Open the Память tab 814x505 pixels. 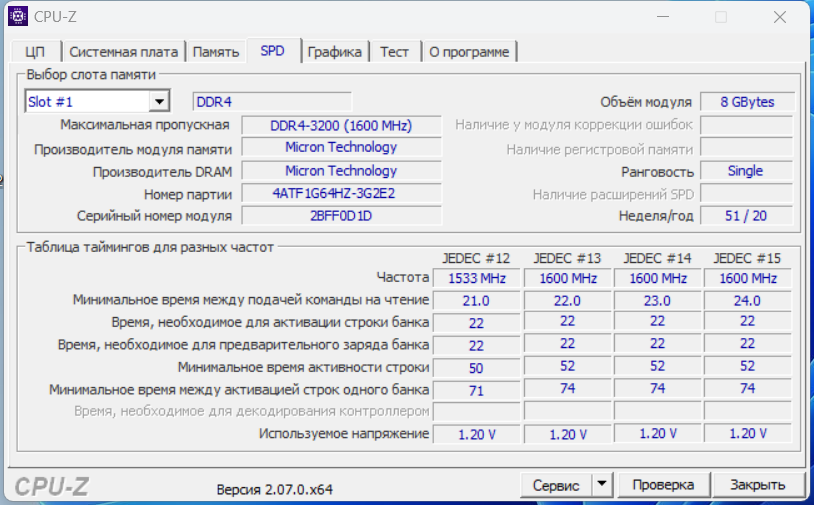[x=216, y=52]
